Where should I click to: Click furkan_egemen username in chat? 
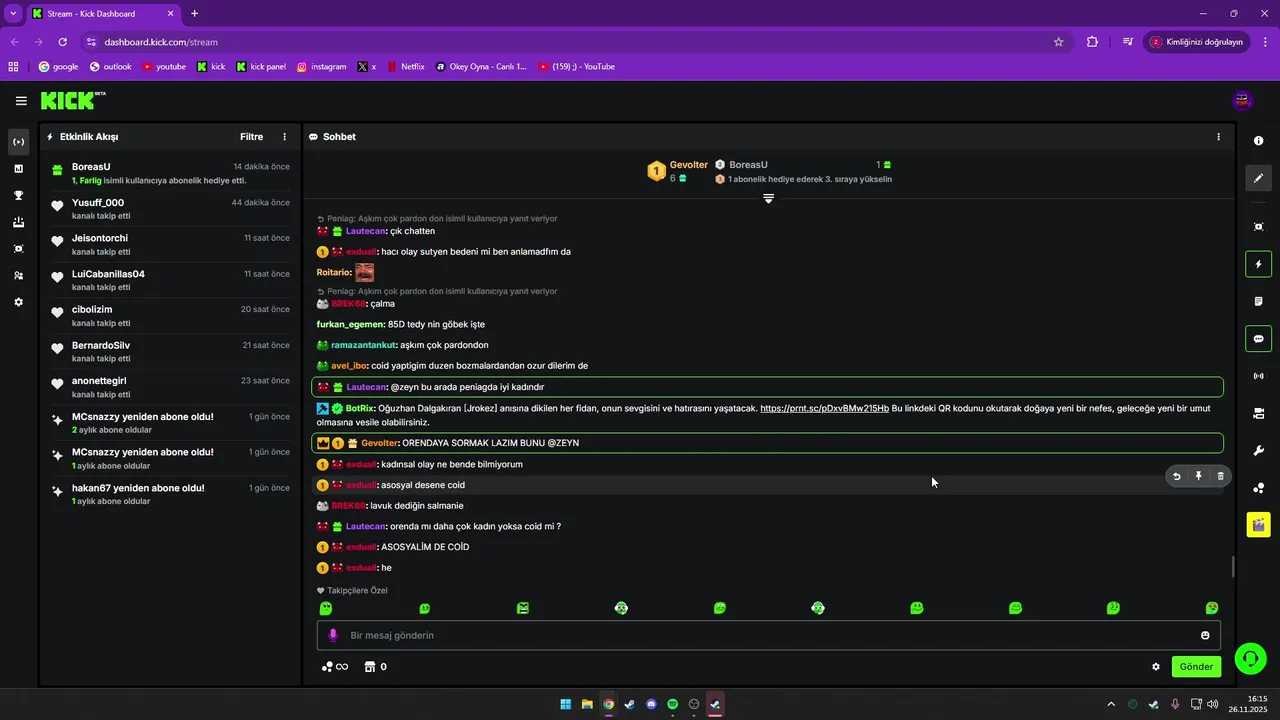pos(350,324)
